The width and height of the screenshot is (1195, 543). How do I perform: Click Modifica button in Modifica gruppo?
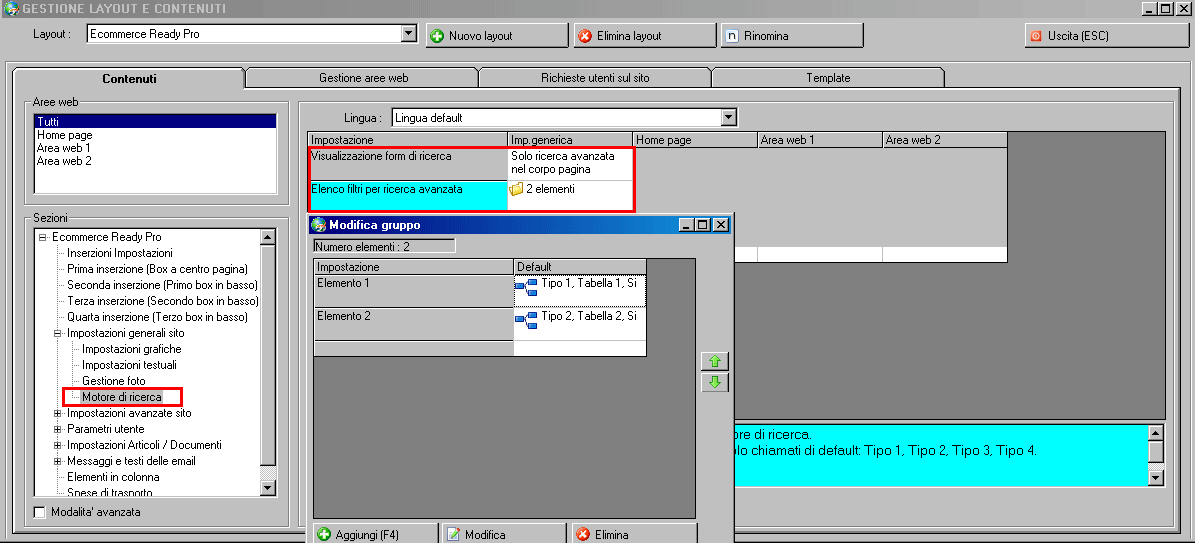coord(504,534)
